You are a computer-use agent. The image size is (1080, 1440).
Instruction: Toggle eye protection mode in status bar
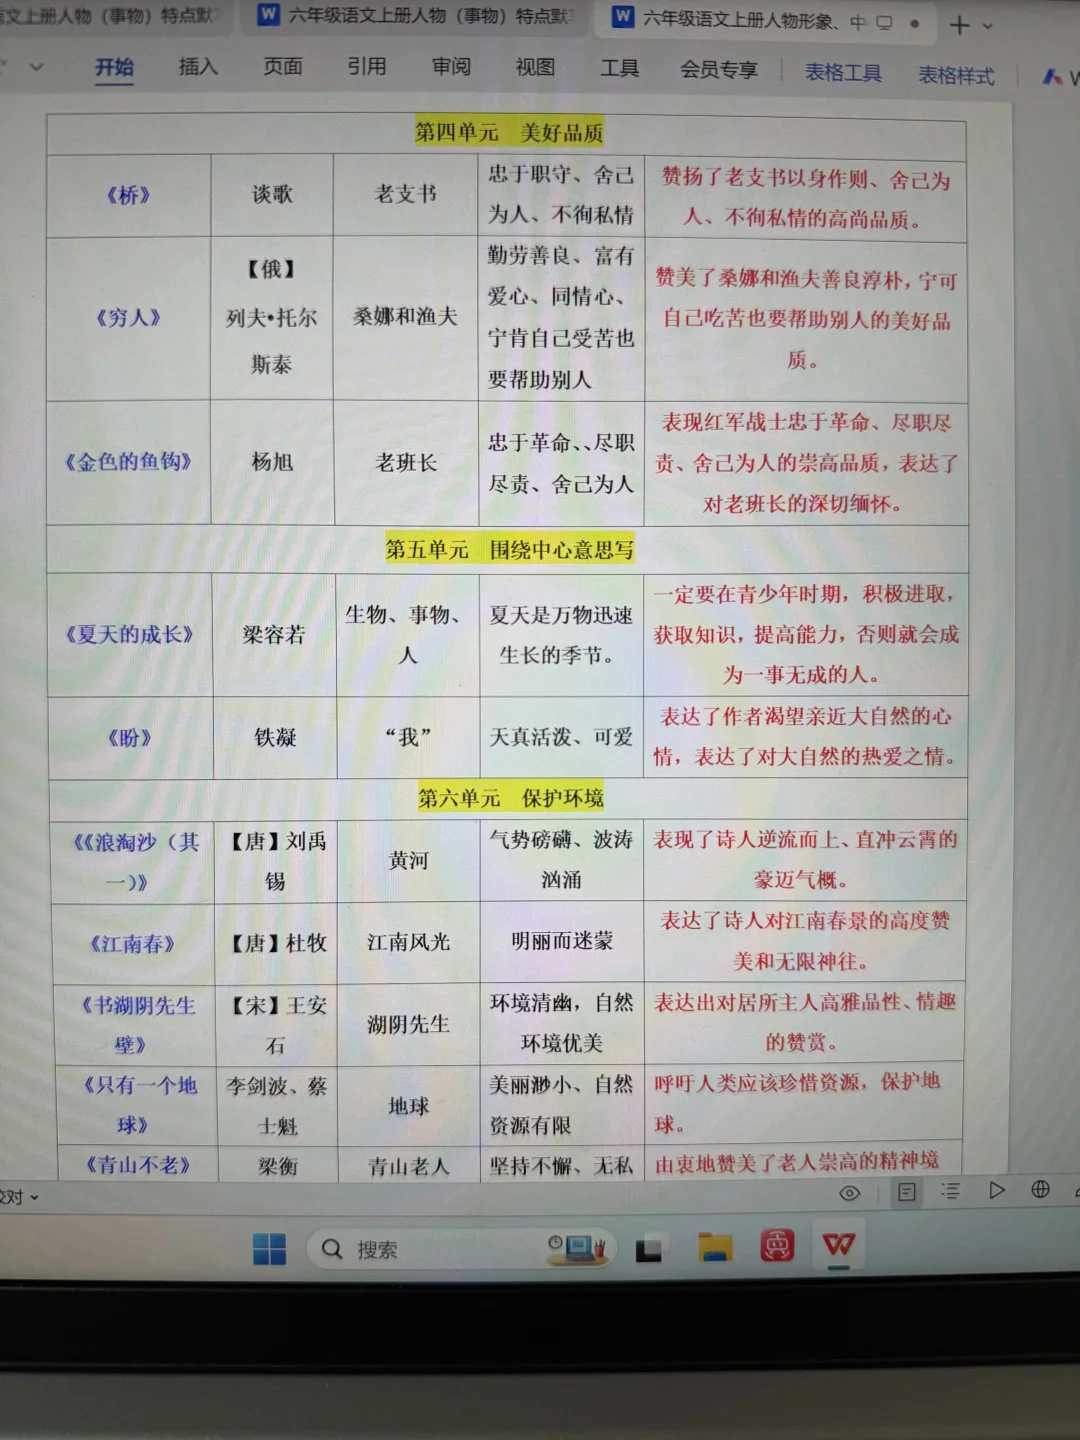[849, 1192]
